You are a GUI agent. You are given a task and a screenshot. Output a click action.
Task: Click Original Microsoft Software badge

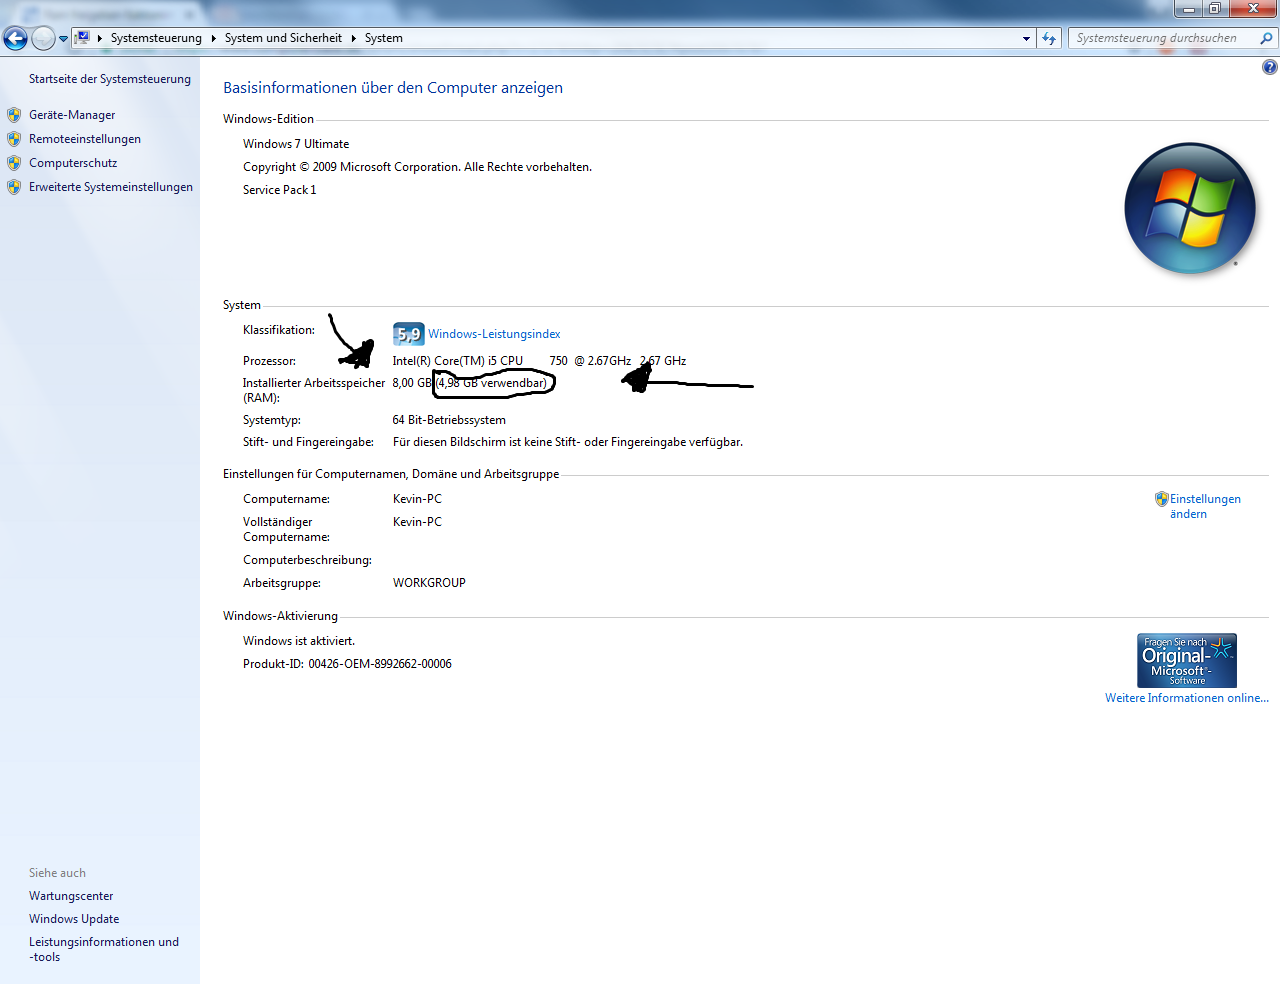pos(1187,660)
